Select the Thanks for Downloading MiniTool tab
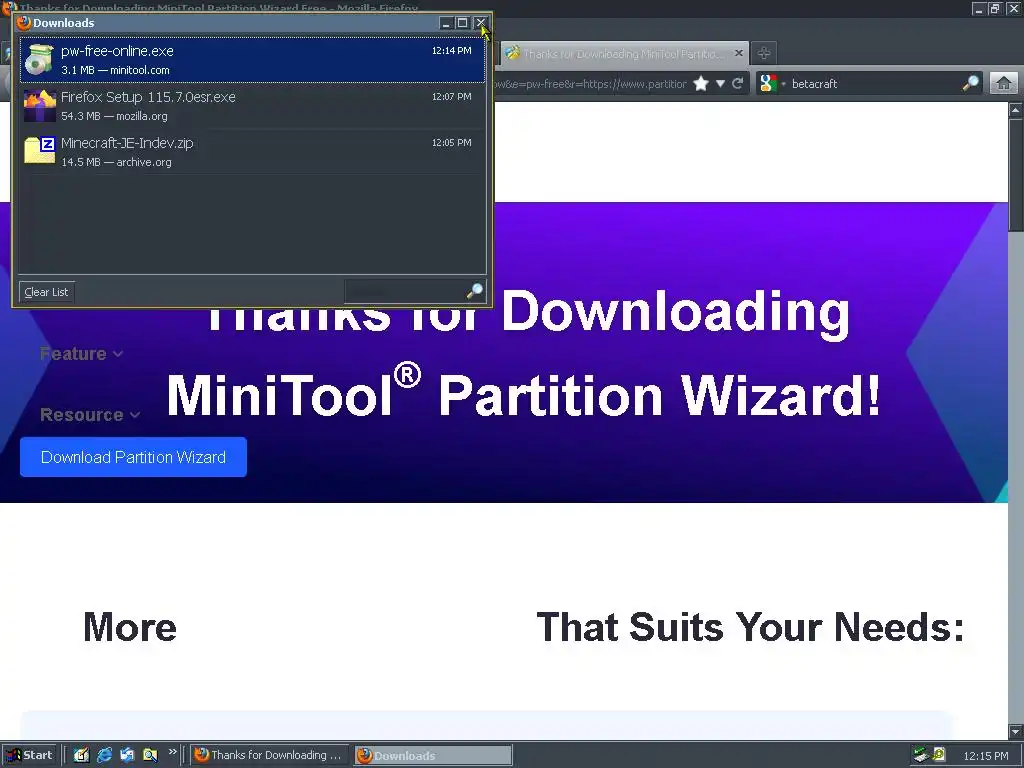Screen dimensions: 1024x768 point(624,54)
